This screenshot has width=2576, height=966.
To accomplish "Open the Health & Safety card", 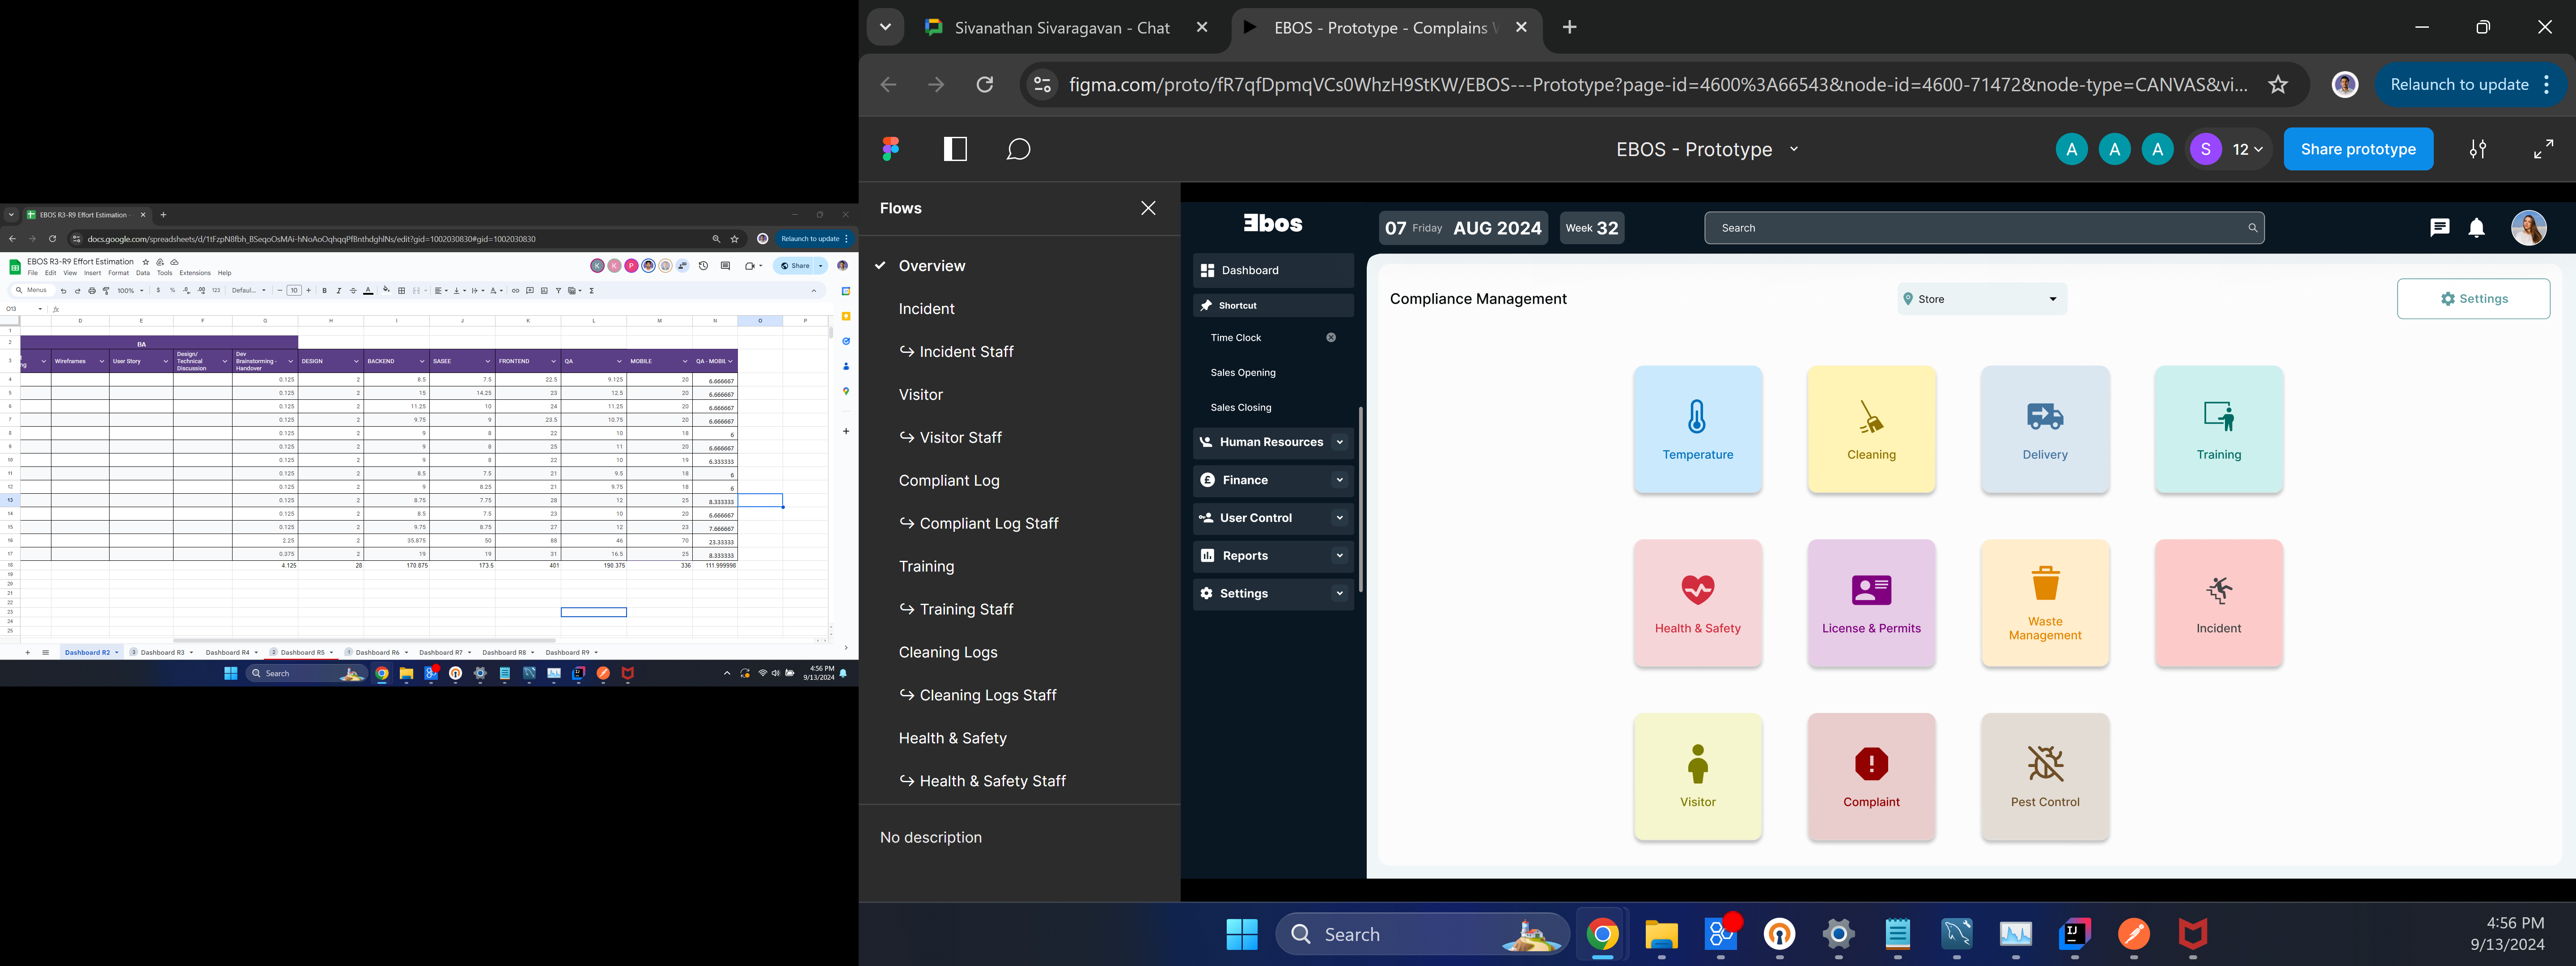I will [1697, 603].
